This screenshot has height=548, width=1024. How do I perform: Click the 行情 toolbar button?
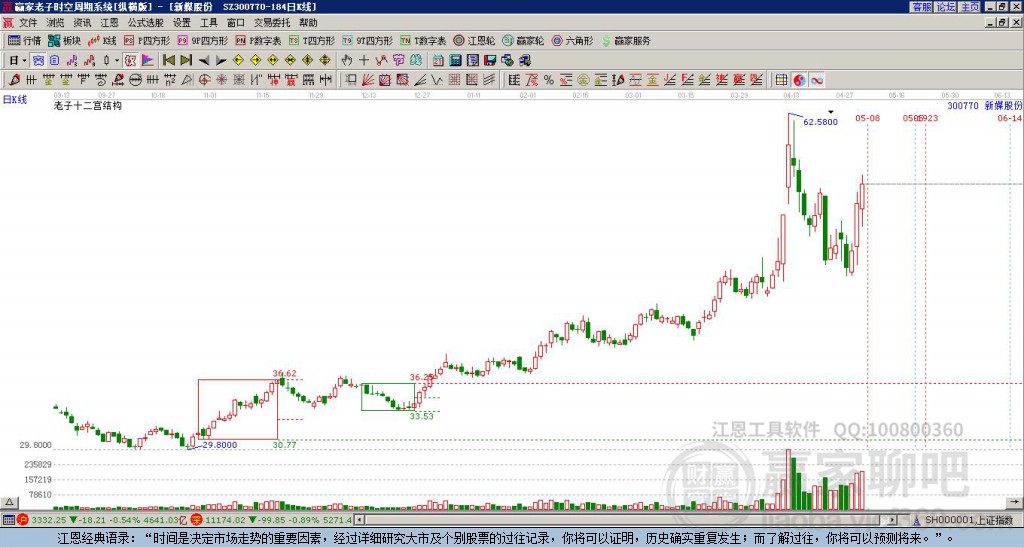coord(25,40)
